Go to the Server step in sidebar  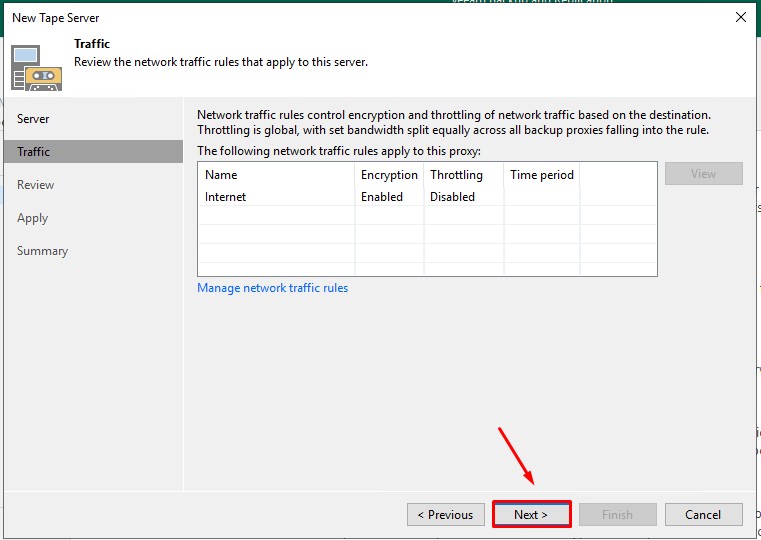click(x=33, y=119)
